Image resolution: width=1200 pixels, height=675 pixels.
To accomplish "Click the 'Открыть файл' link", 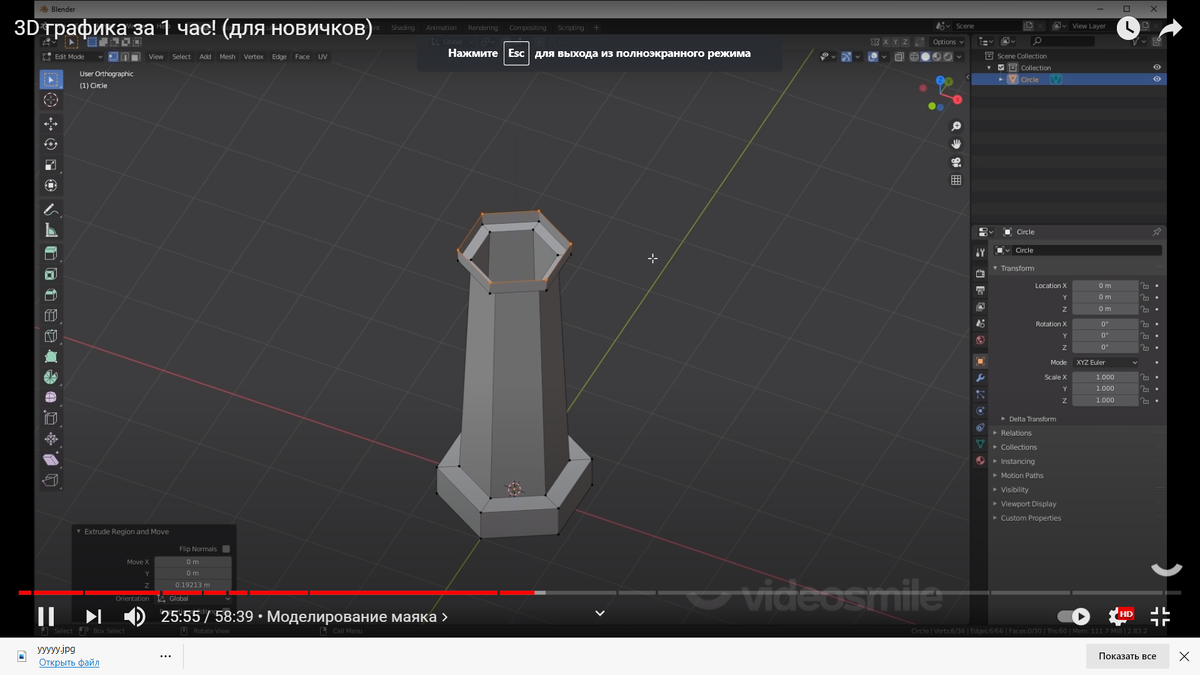I will pyautogui.click(x=69, y=662).
